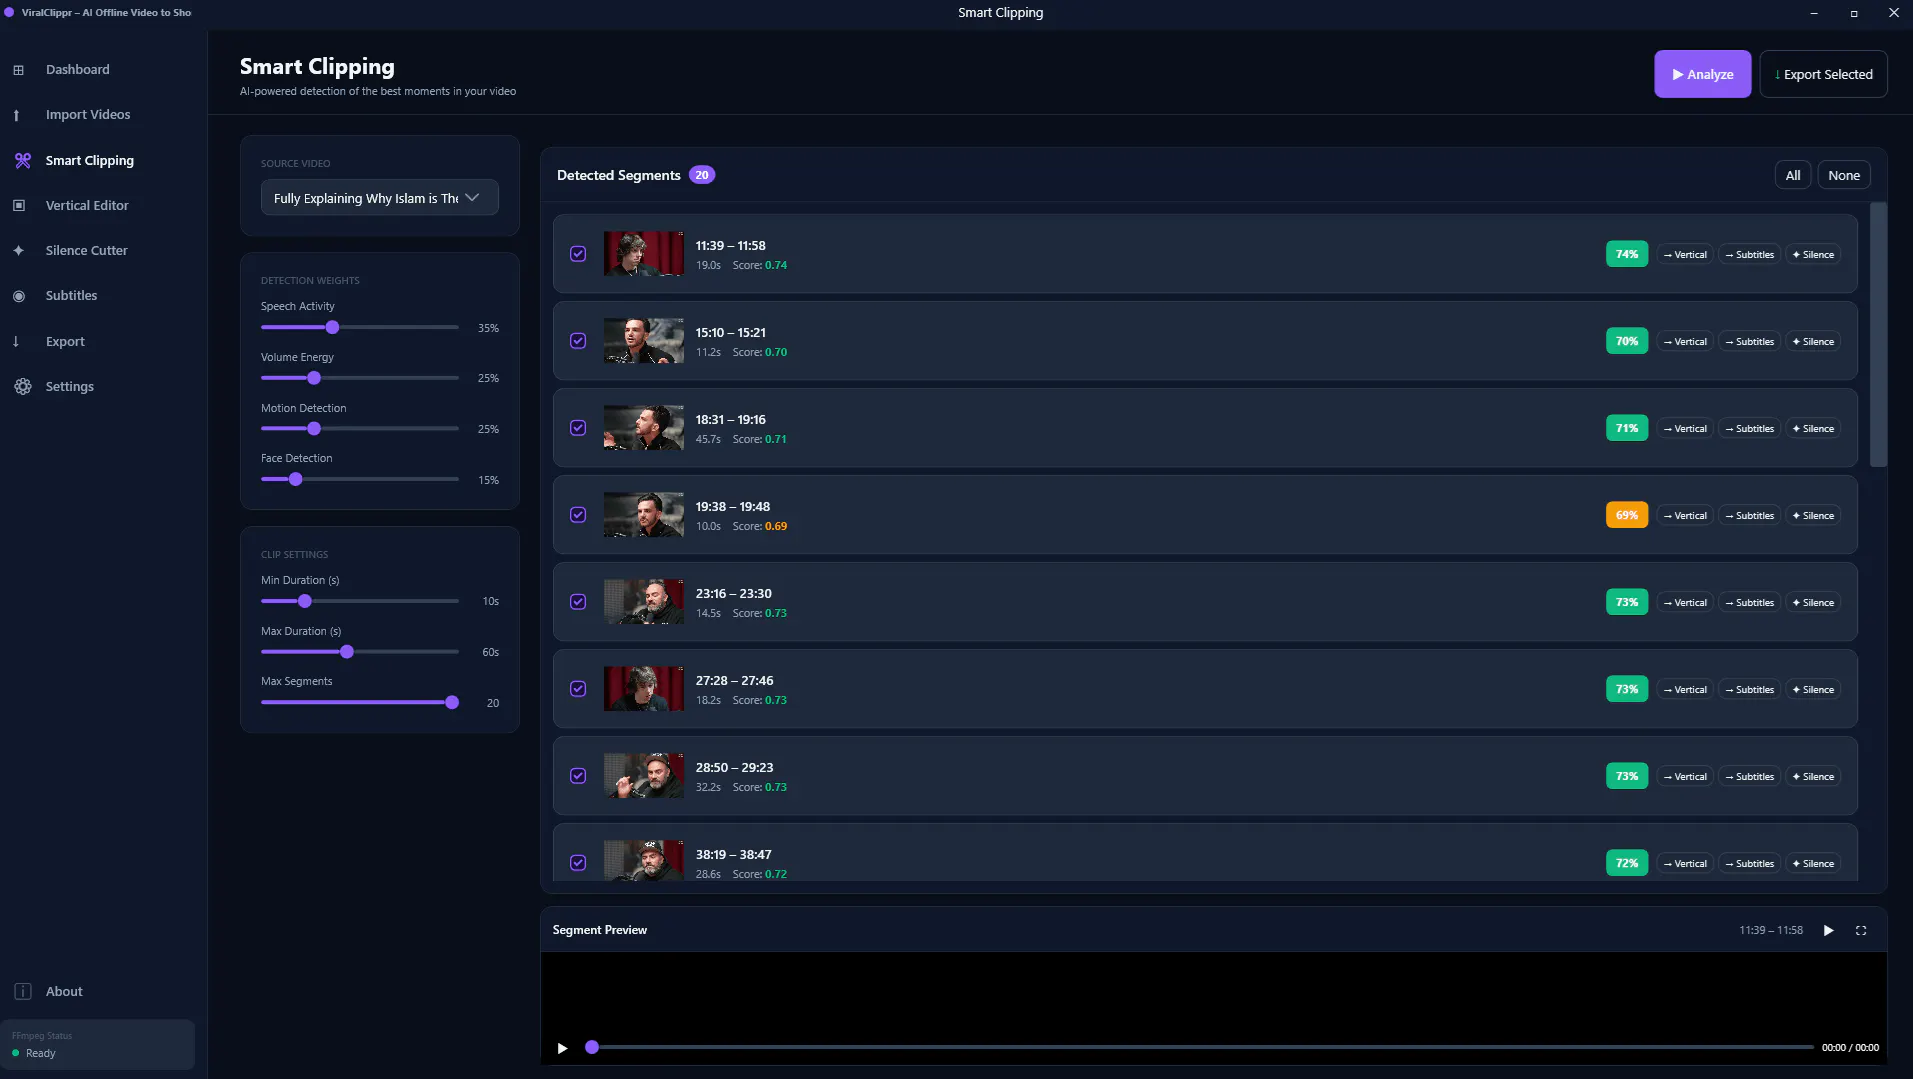Viewport: 1913px width, 1079px height.
Task: Open the Subtitles icon in sidebar
Action: click(18, 296)
